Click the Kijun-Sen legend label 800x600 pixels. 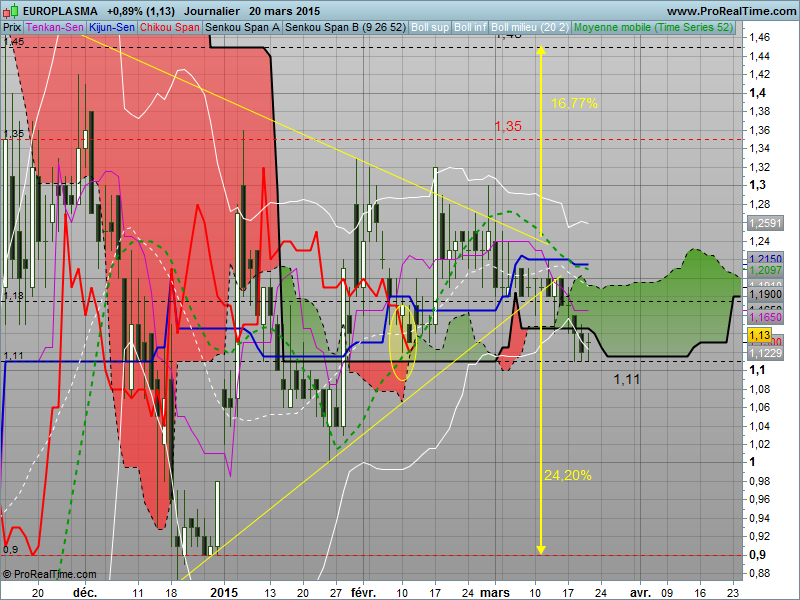coord(111,27)
